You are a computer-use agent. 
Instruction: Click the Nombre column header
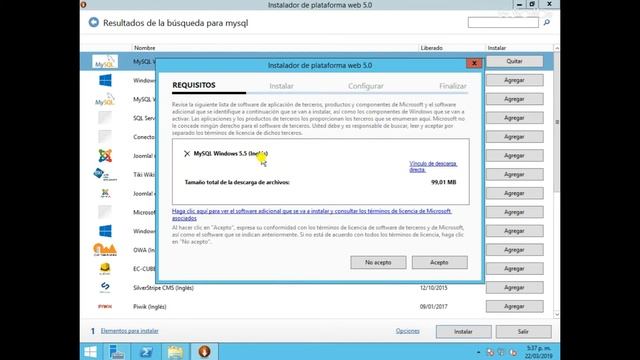(x=145, y=48)
